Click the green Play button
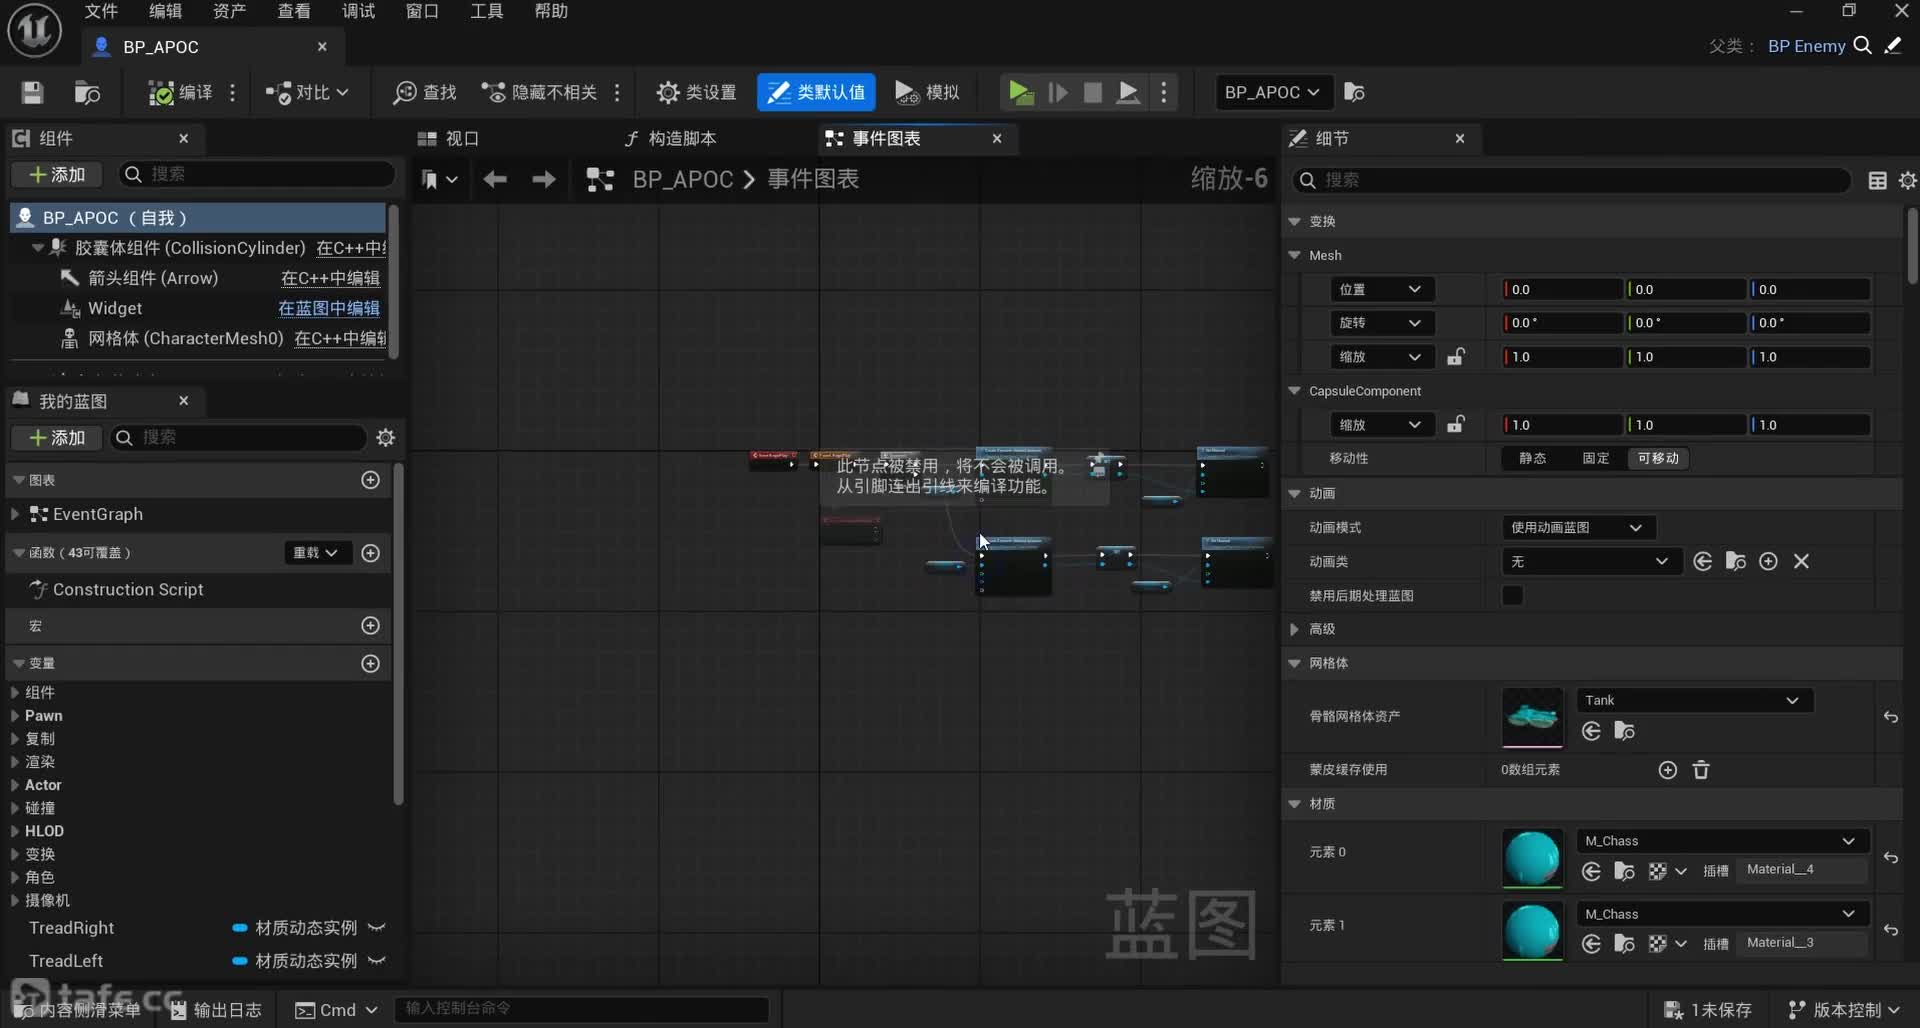 tap(1020, 93)
